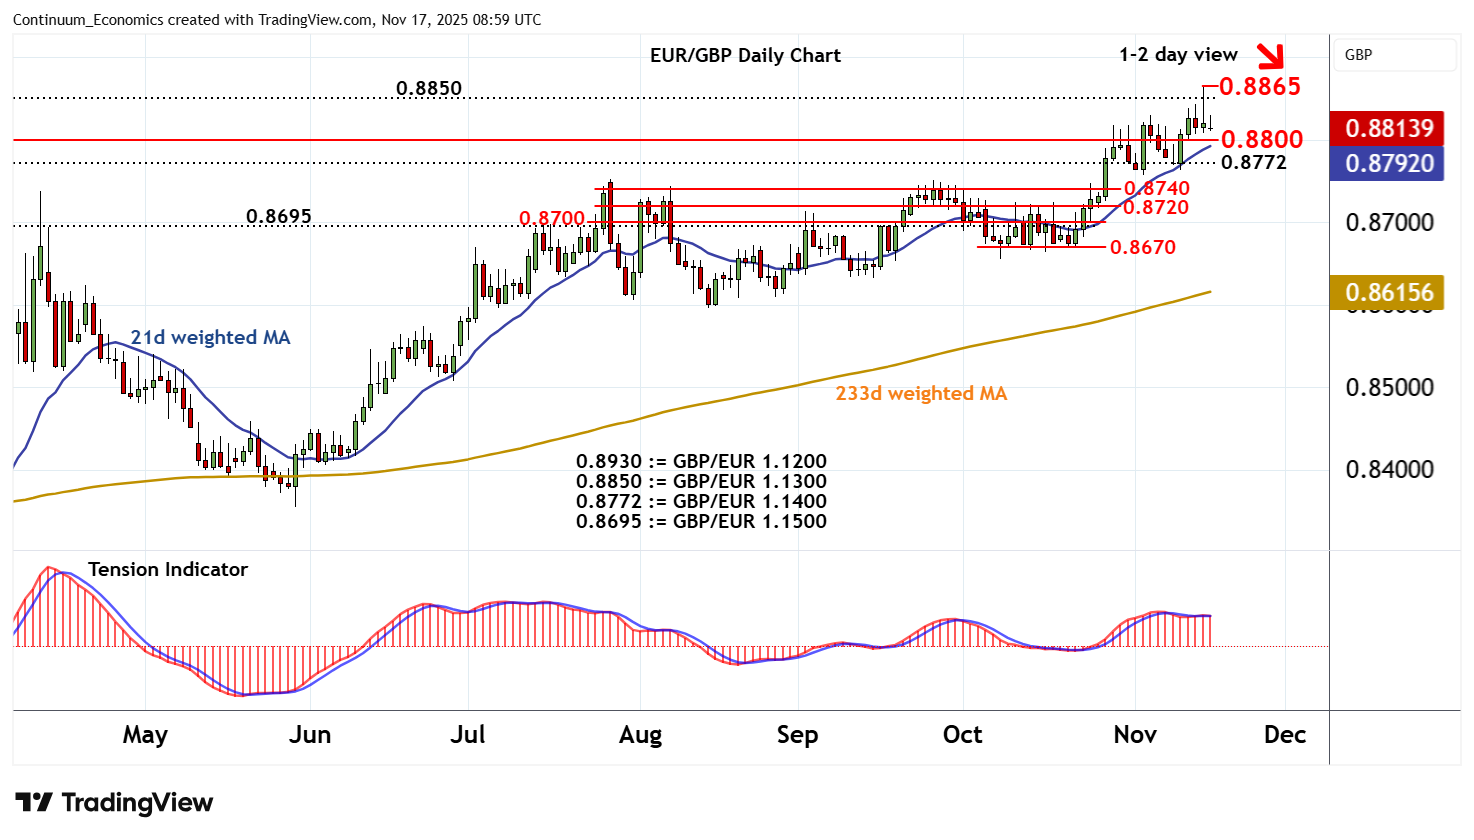The image size is (1474, 840).
Task: Click the red 0.88139 price tag
Action: [1388, 128]
